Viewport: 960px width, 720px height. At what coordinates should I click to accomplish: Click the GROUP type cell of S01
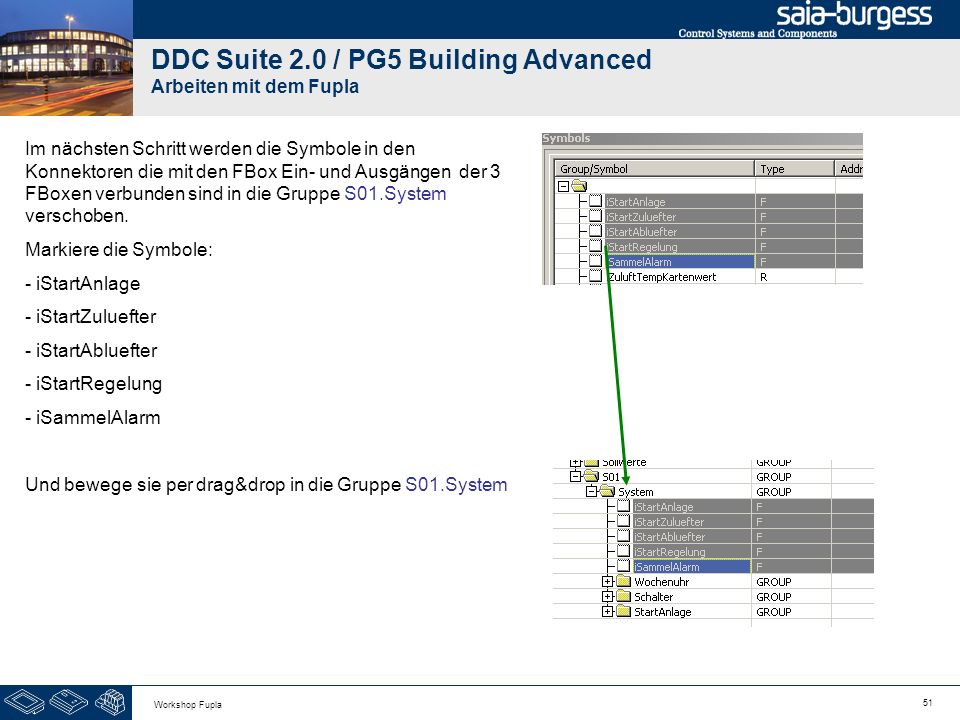tap(791, 476)
